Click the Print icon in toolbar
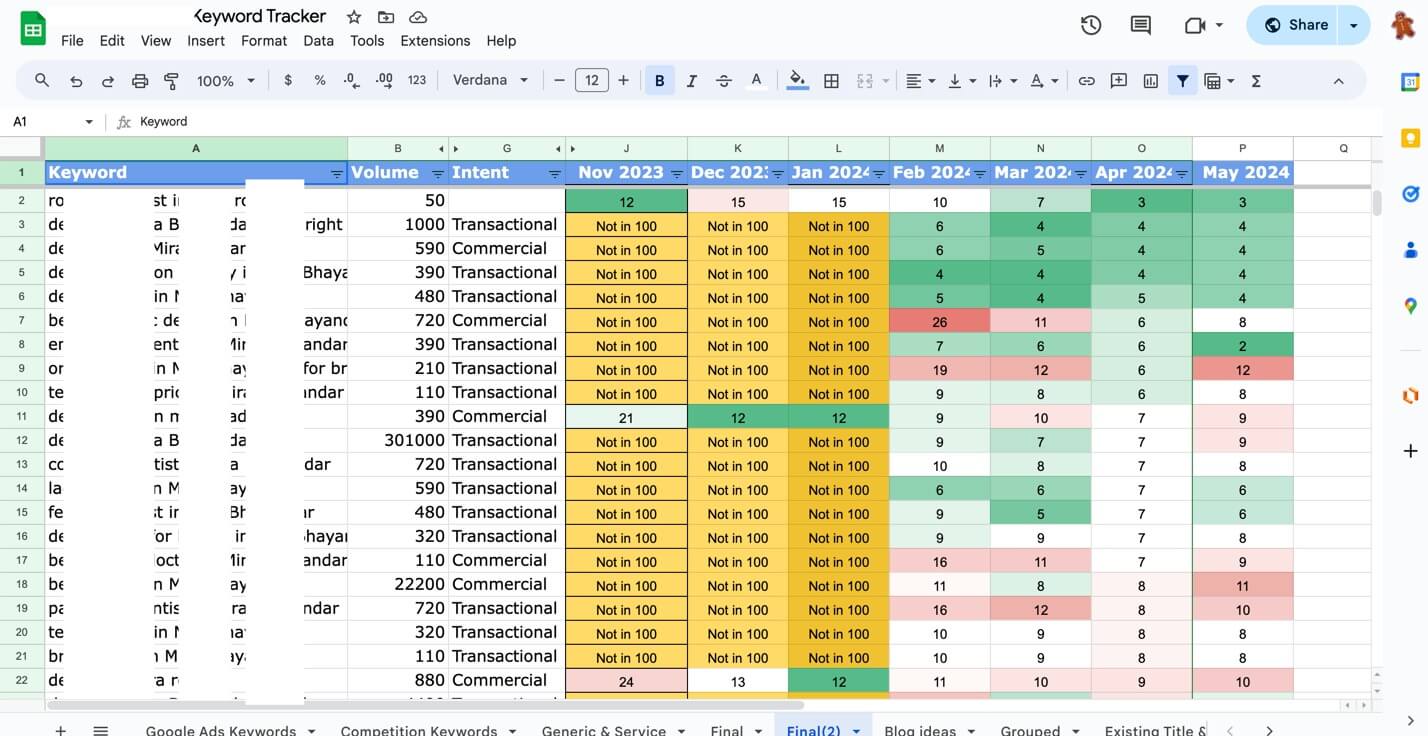1428x736 pixels. 140,81
